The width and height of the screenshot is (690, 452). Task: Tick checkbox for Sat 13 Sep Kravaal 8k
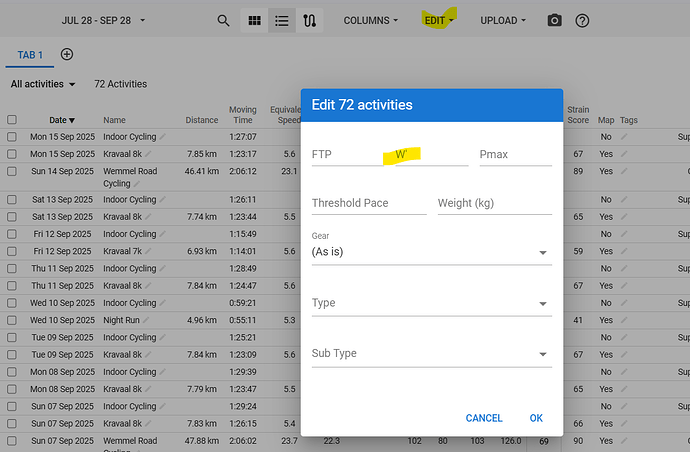coord(12,217)
